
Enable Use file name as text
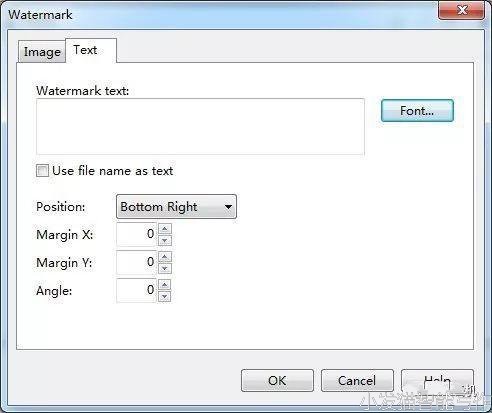(x=42, y=171)
